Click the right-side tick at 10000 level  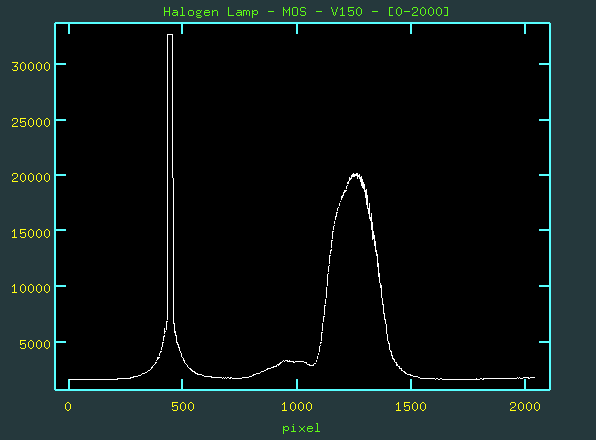(544, 286)
